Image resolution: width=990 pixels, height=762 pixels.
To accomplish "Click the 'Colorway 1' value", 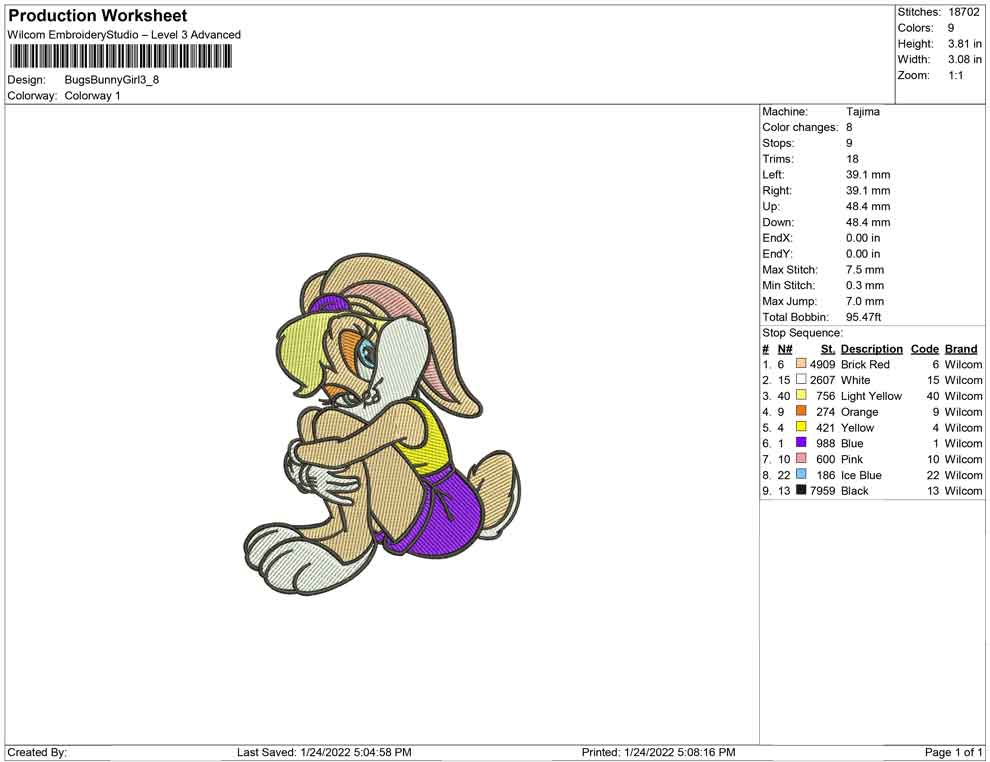I will coord(92,96).
